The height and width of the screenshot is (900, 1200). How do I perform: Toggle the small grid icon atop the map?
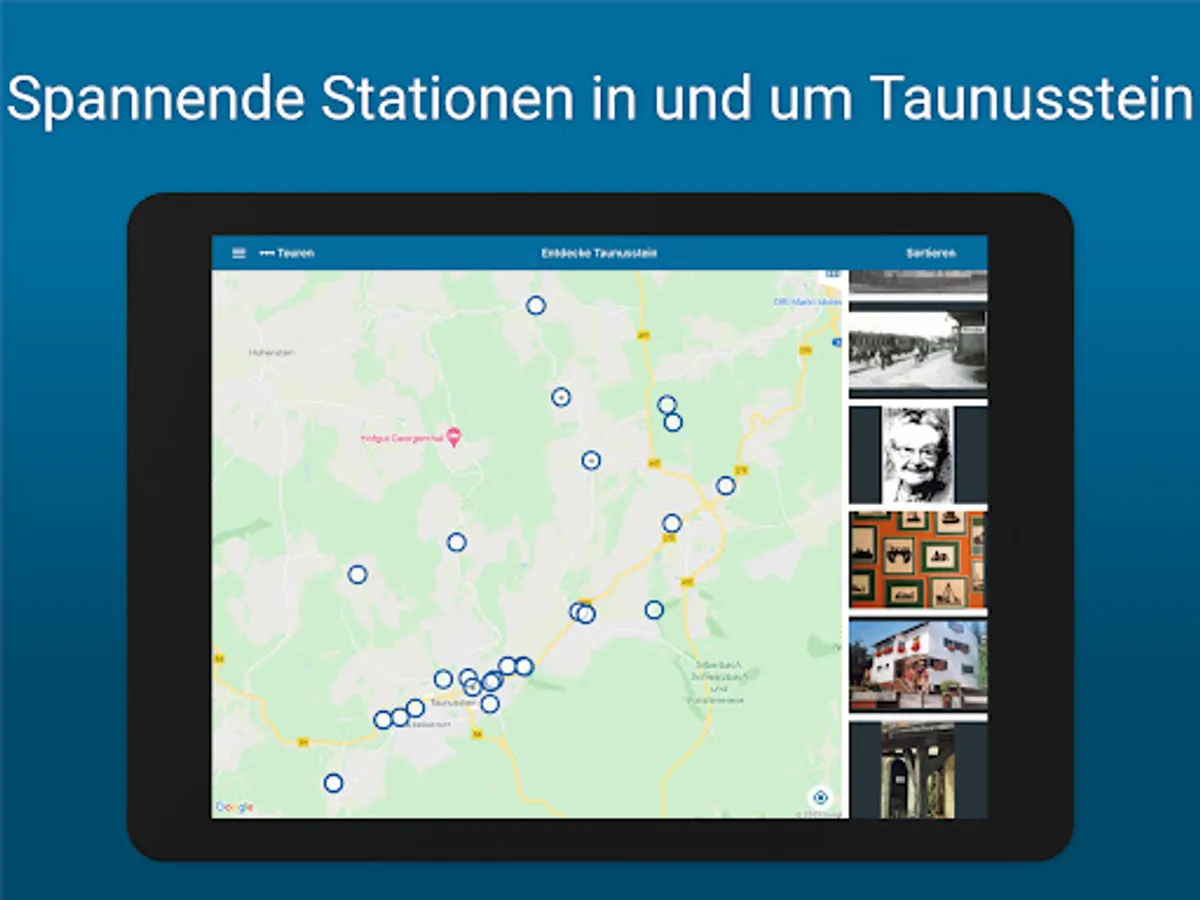tap(831, 274)
